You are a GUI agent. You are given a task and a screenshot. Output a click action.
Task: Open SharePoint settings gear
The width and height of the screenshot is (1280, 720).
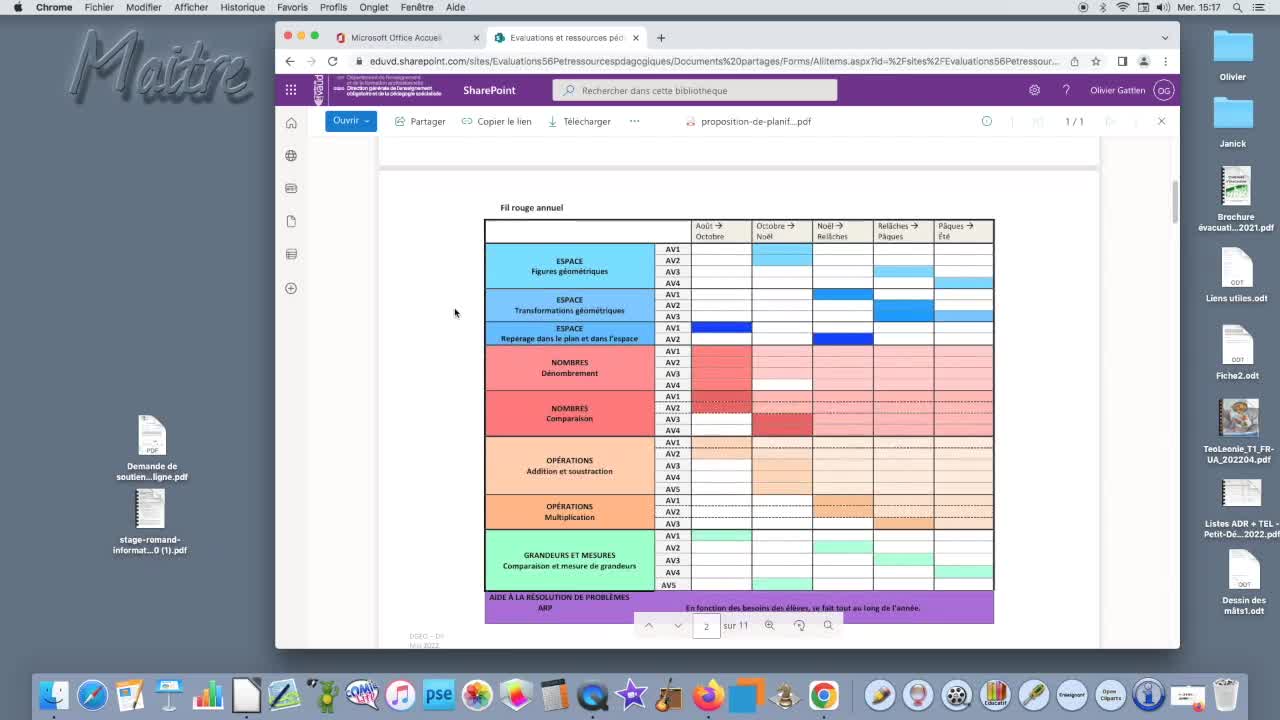(1034, 90)
